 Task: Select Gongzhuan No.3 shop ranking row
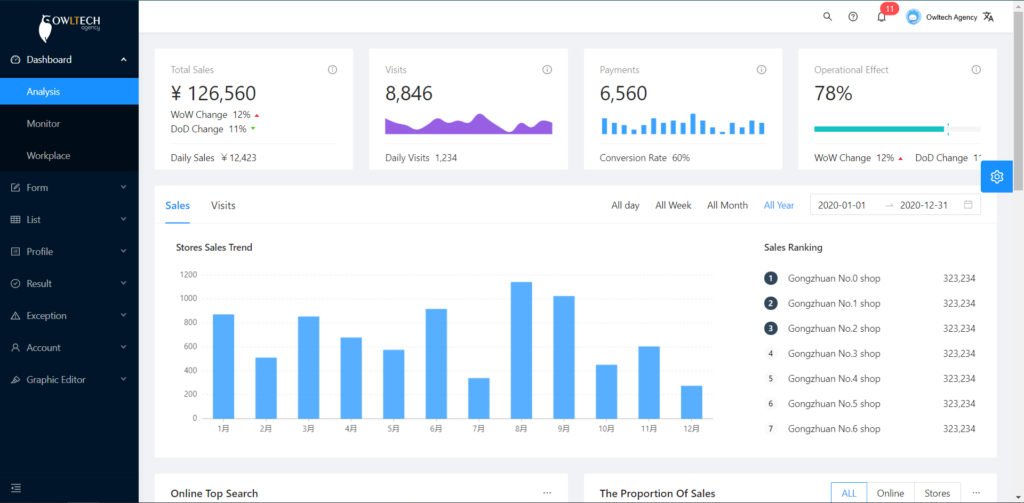click(870, 353)
